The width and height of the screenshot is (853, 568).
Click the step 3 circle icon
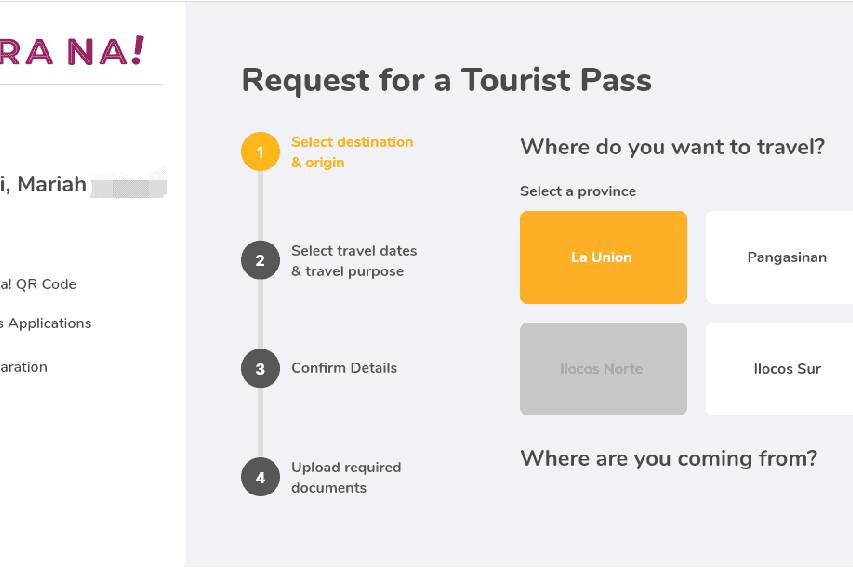260,368
